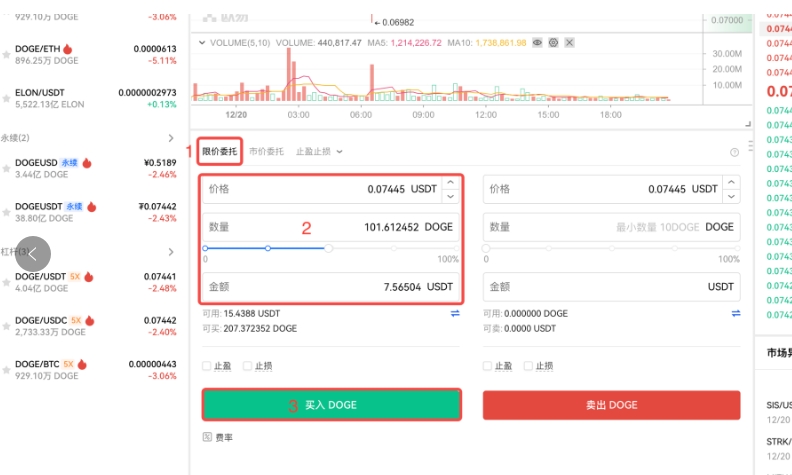Decrease the sell price with the down arrow
Image resolution: width=792 pixels, height=475 pixels.
(x=731, y=196)
